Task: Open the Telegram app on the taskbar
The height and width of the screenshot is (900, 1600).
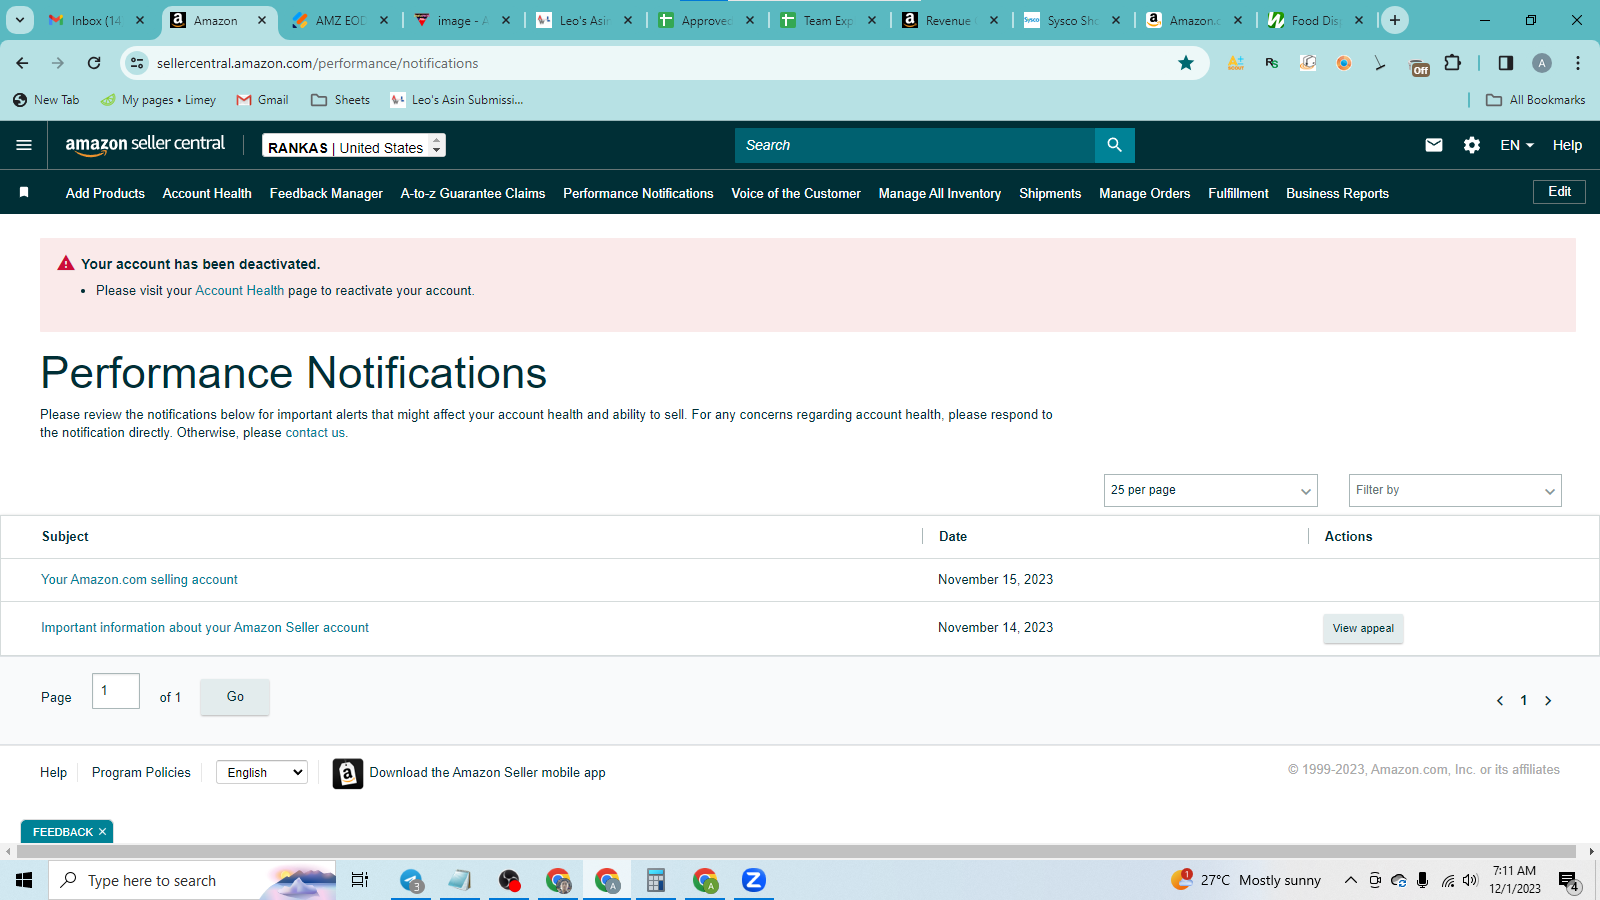Action: pyautogui.click(x=412, y=880)
